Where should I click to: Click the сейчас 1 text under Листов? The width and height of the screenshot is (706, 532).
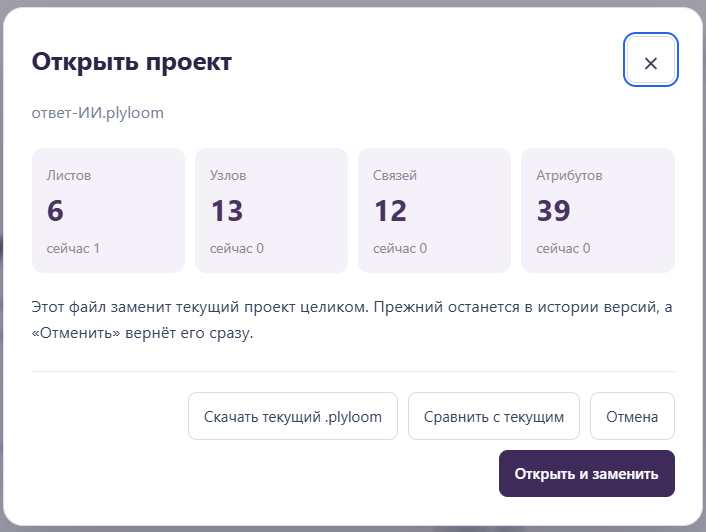pyautogui.click(x=73, y=248)
